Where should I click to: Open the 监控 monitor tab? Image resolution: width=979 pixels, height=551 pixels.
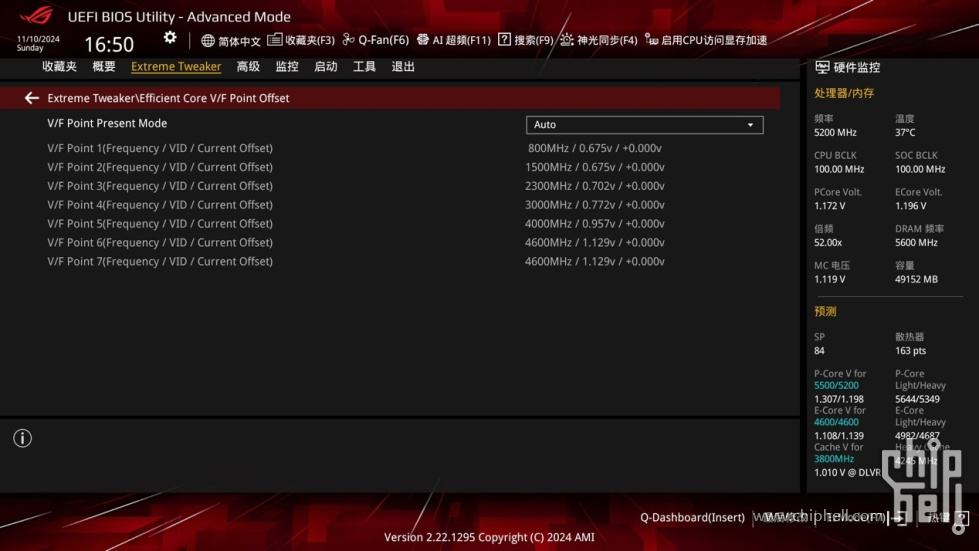tap(287, 67)
